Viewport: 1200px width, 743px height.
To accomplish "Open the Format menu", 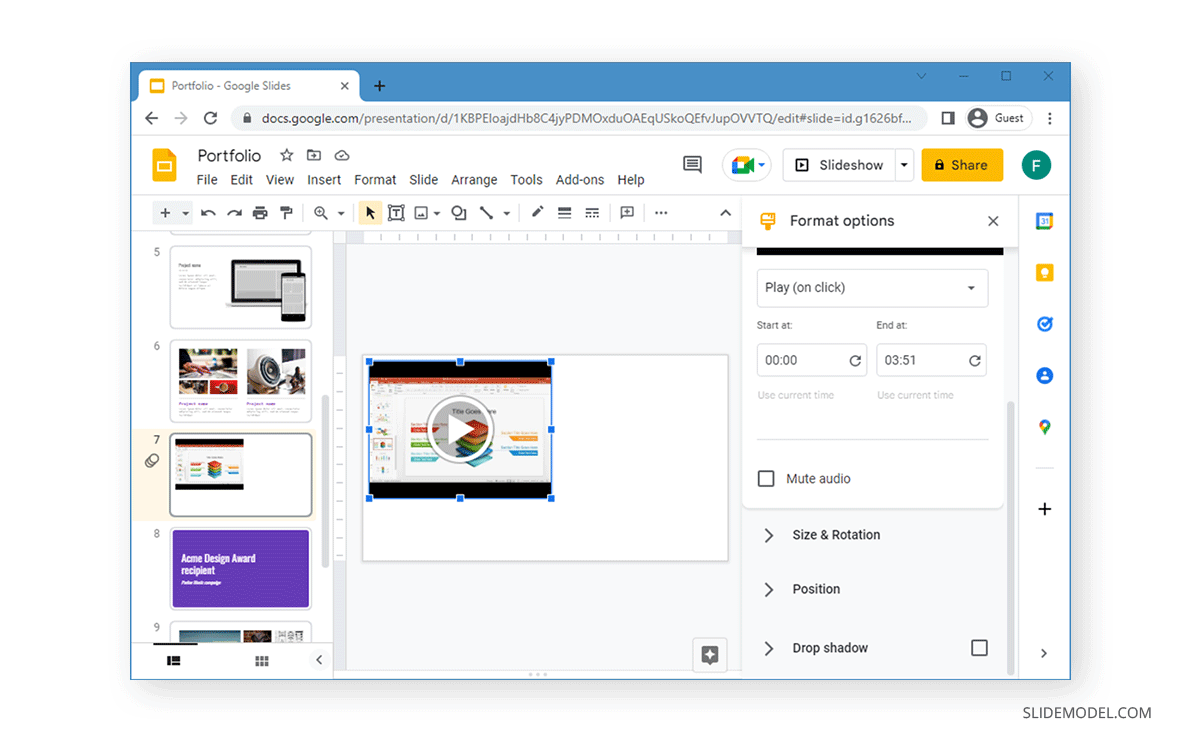I will coord(375,180).
